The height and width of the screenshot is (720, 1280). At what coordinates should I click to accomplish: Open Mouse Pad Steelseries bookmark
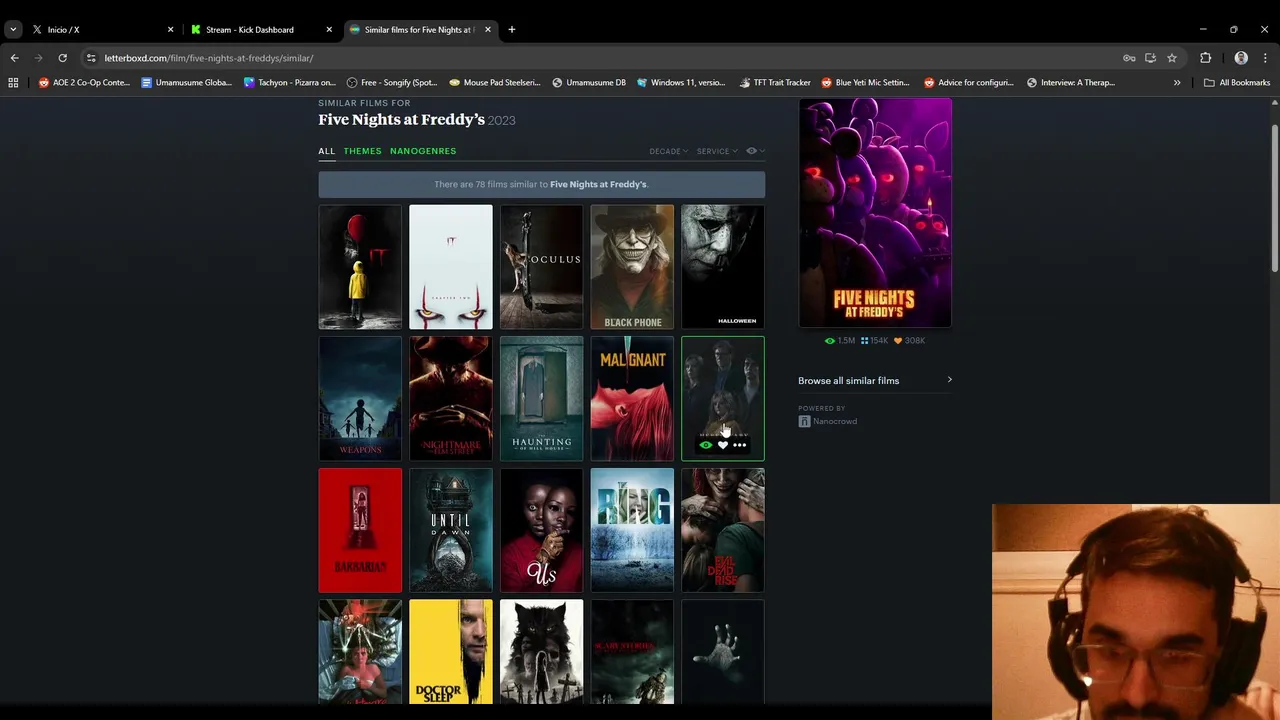pos(495,83)
